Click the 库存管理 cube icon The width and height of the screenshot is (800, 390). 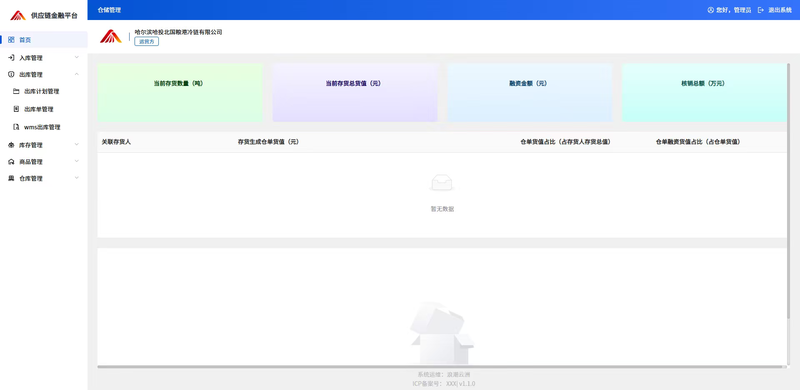click(11, 145)
